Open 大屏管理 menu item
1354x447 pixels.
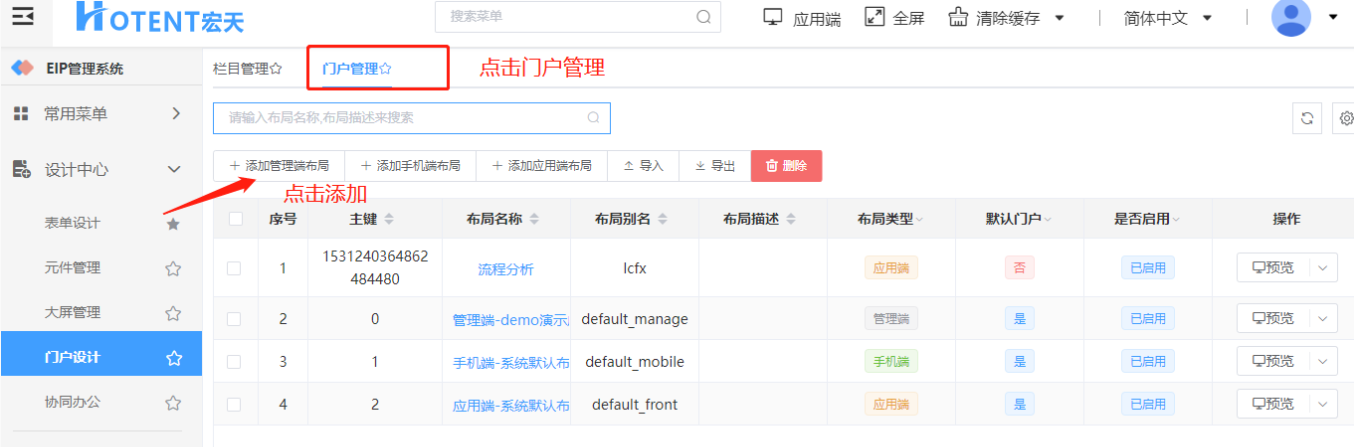(72, 312)
